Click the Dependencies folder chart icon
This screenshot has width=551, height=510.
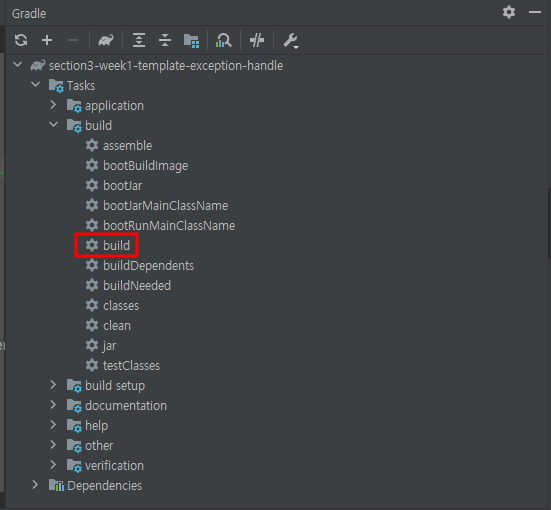[56, 485]
